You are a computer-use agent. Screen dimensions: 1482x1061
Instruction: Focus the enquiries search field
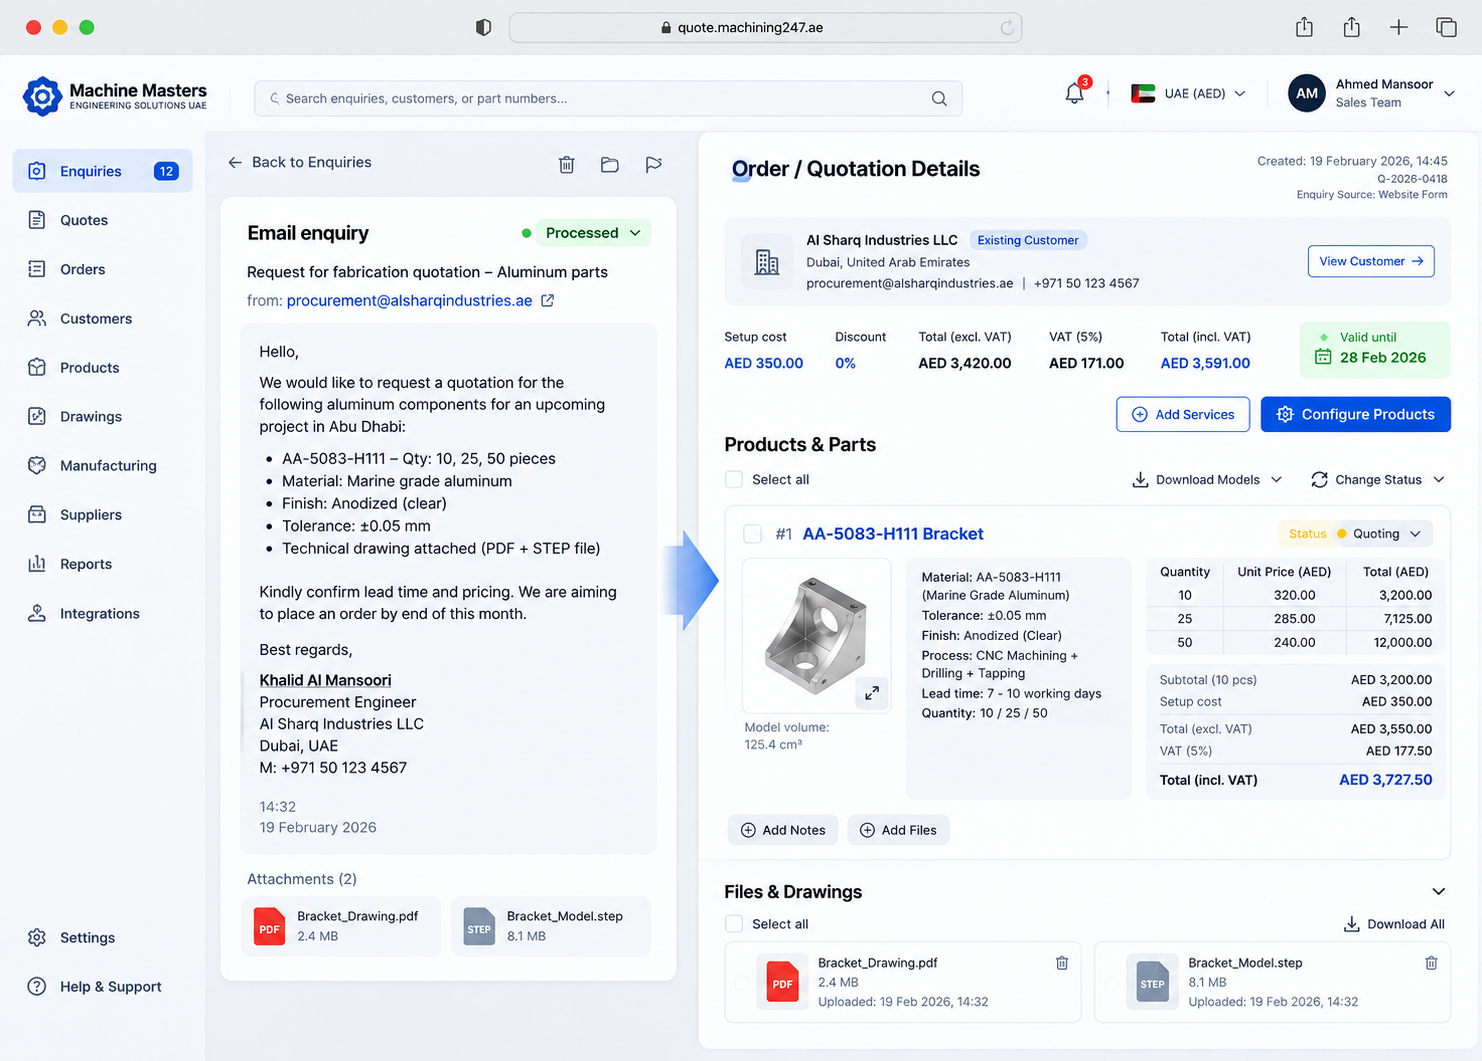pyautogui.click(x=608, y=98)
